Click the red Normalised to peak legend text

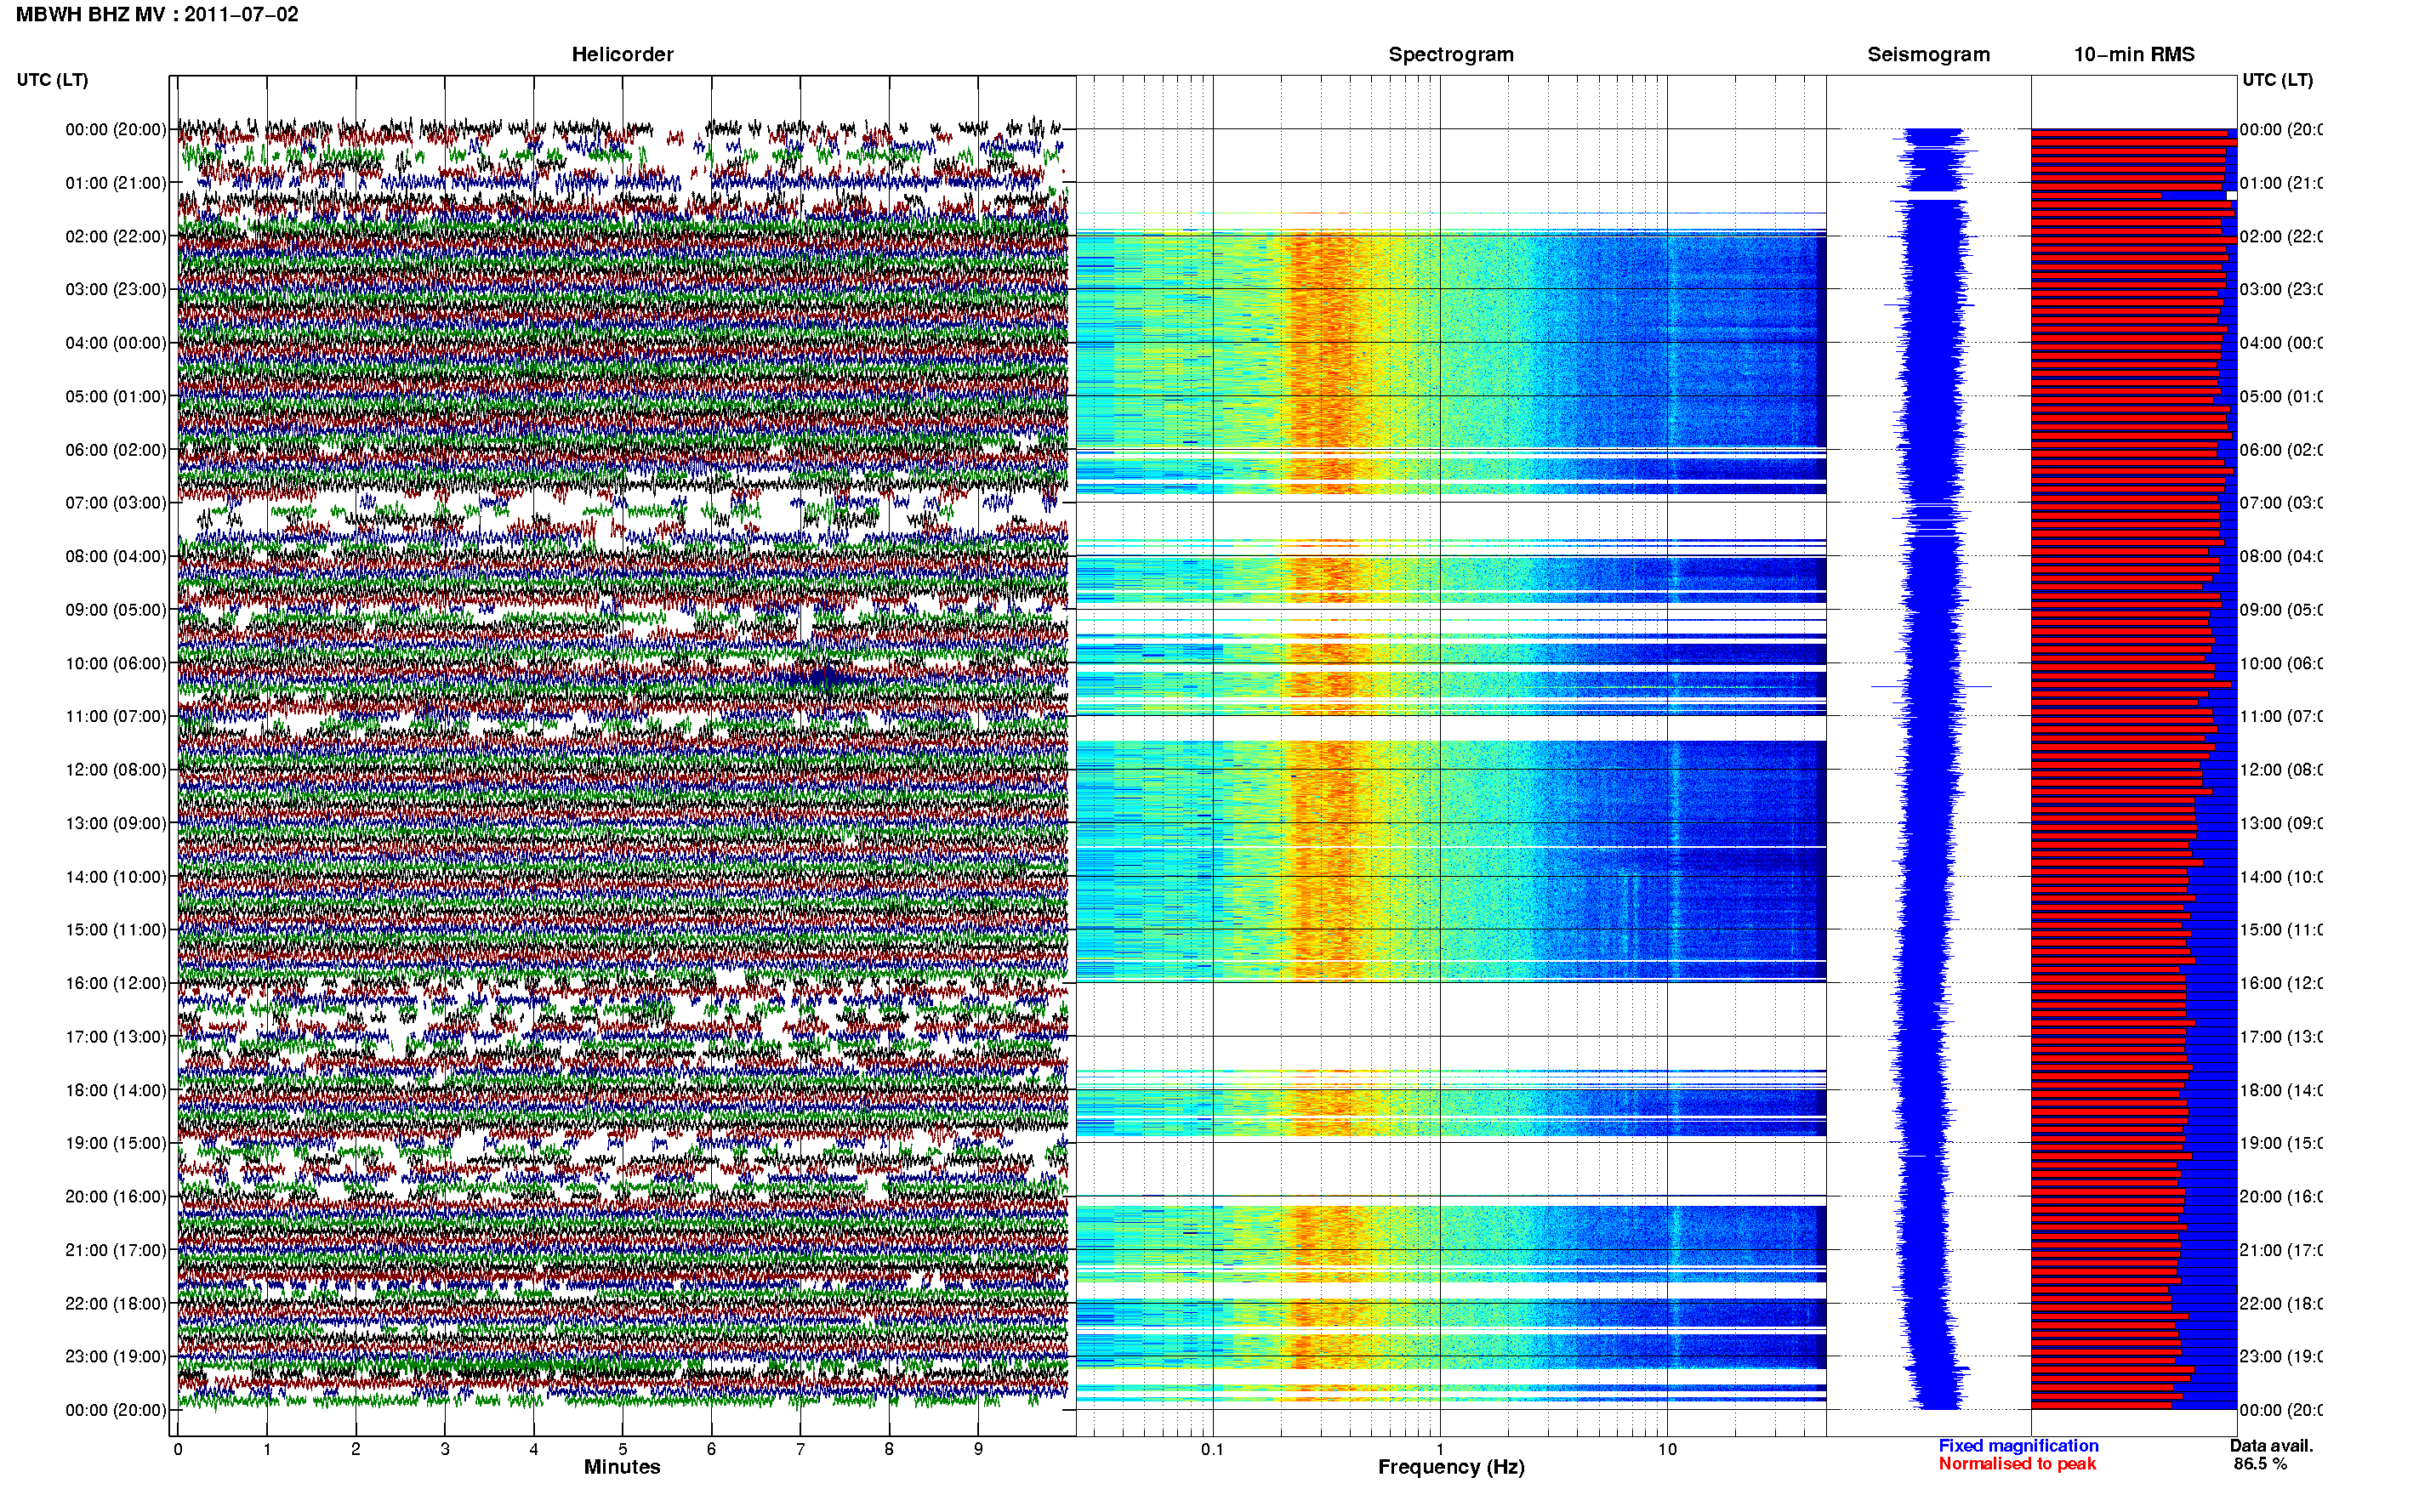coord(2017,1464)
